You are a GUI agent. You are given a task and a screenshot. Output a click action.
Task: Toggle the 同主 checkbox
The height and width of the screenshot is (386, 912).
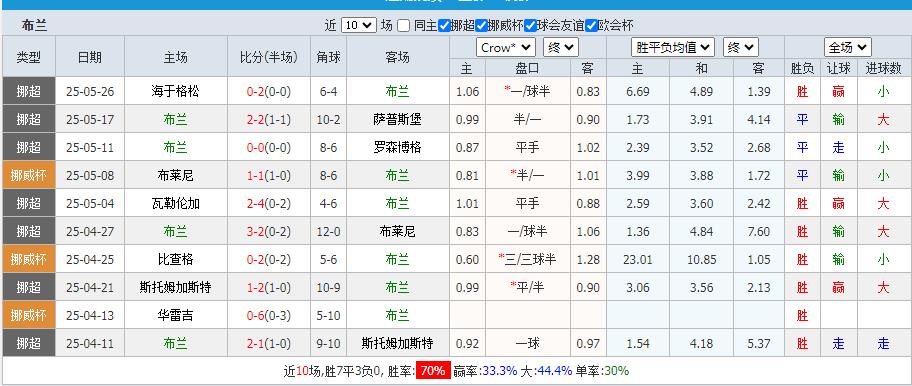404,26
